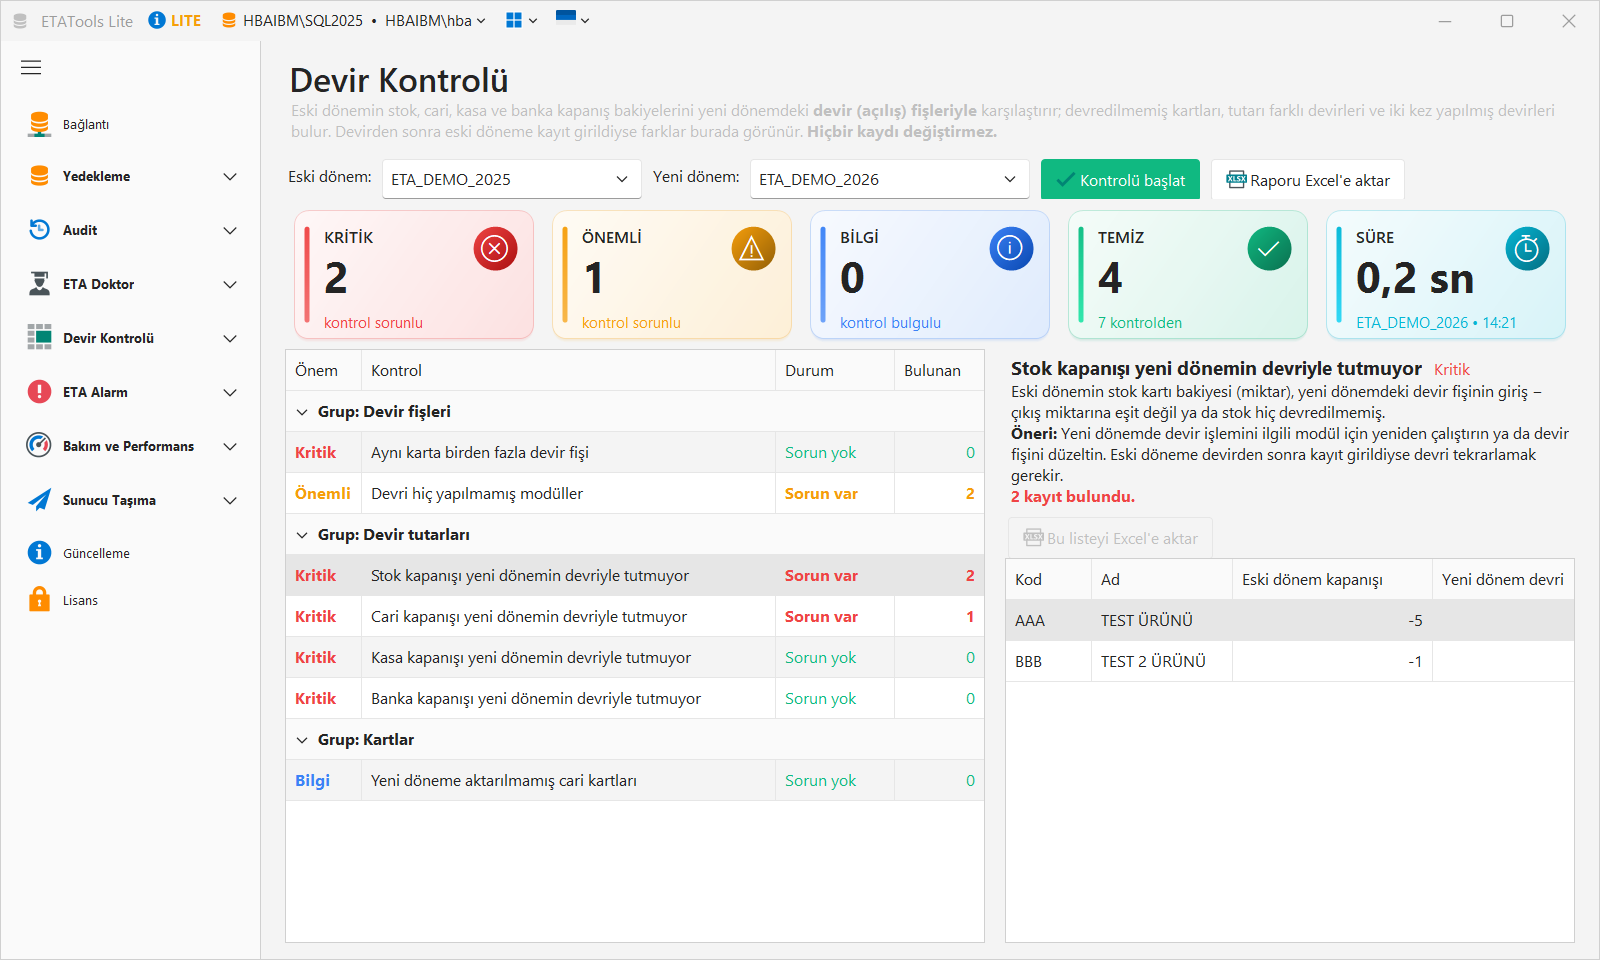
Task: Click the red X icon on Kritik card
Action: click(x=495, y=249)
